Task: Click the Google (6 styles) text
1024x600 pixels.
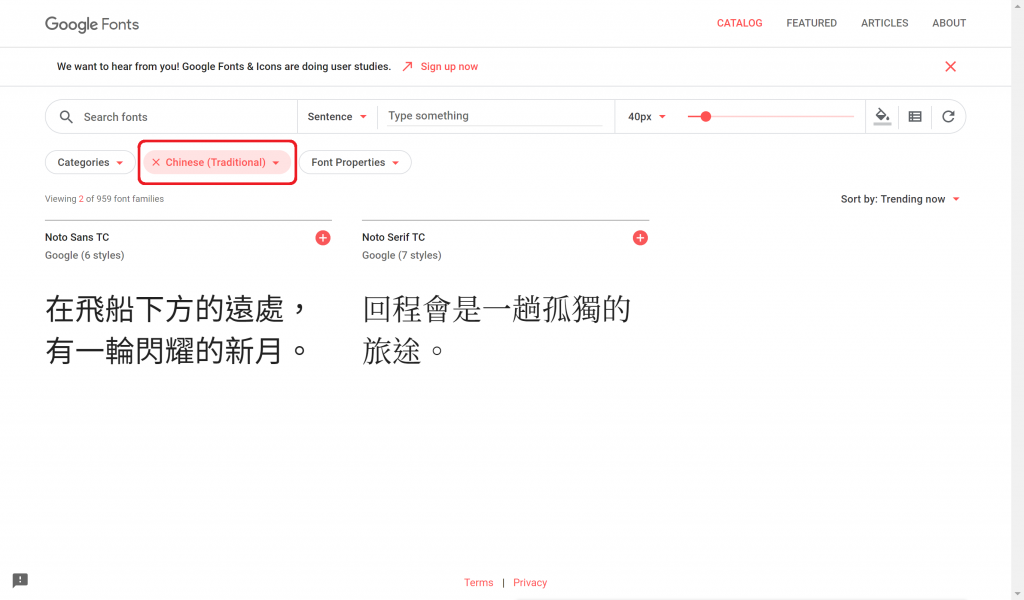Action: point(84,255)
